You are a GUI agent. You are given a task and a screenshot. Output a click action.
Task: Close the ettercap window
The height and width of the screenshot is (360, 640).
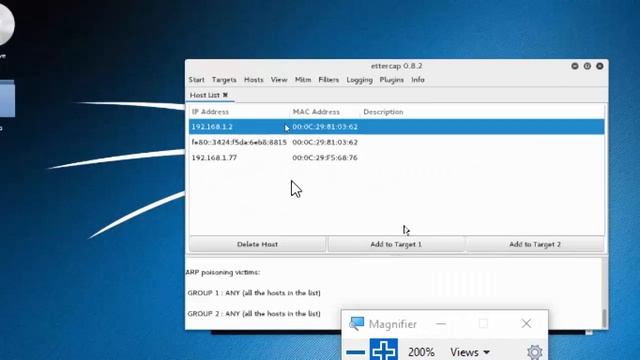[x=600, y=66]
